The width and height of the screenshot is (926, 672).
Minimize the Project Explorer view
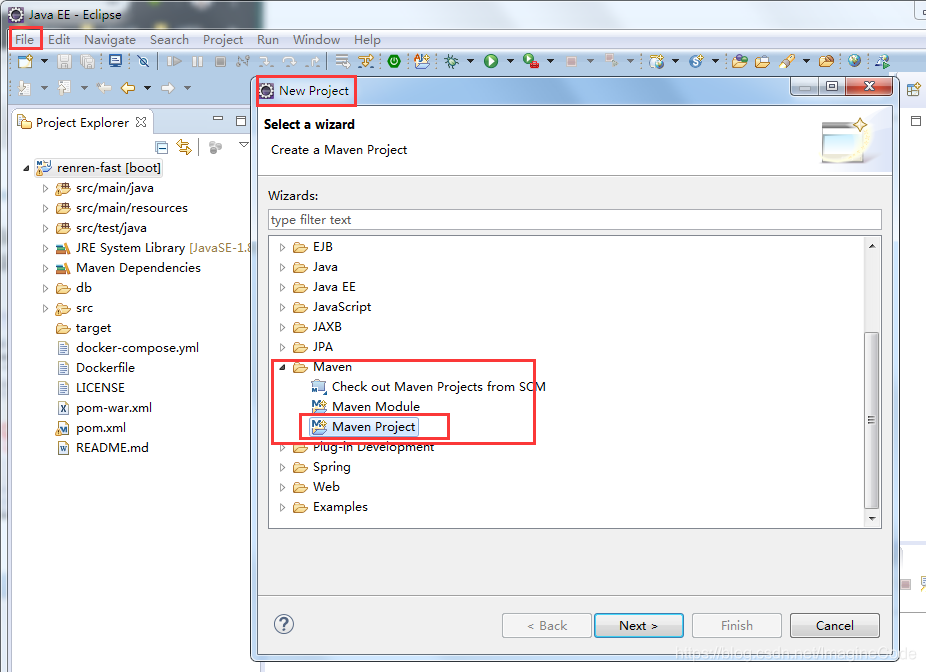[x=218, y=119]
